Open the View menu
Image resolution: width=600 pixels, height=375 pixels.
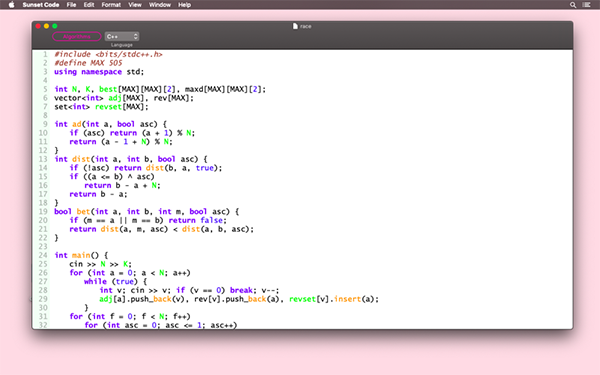[135, 5]
